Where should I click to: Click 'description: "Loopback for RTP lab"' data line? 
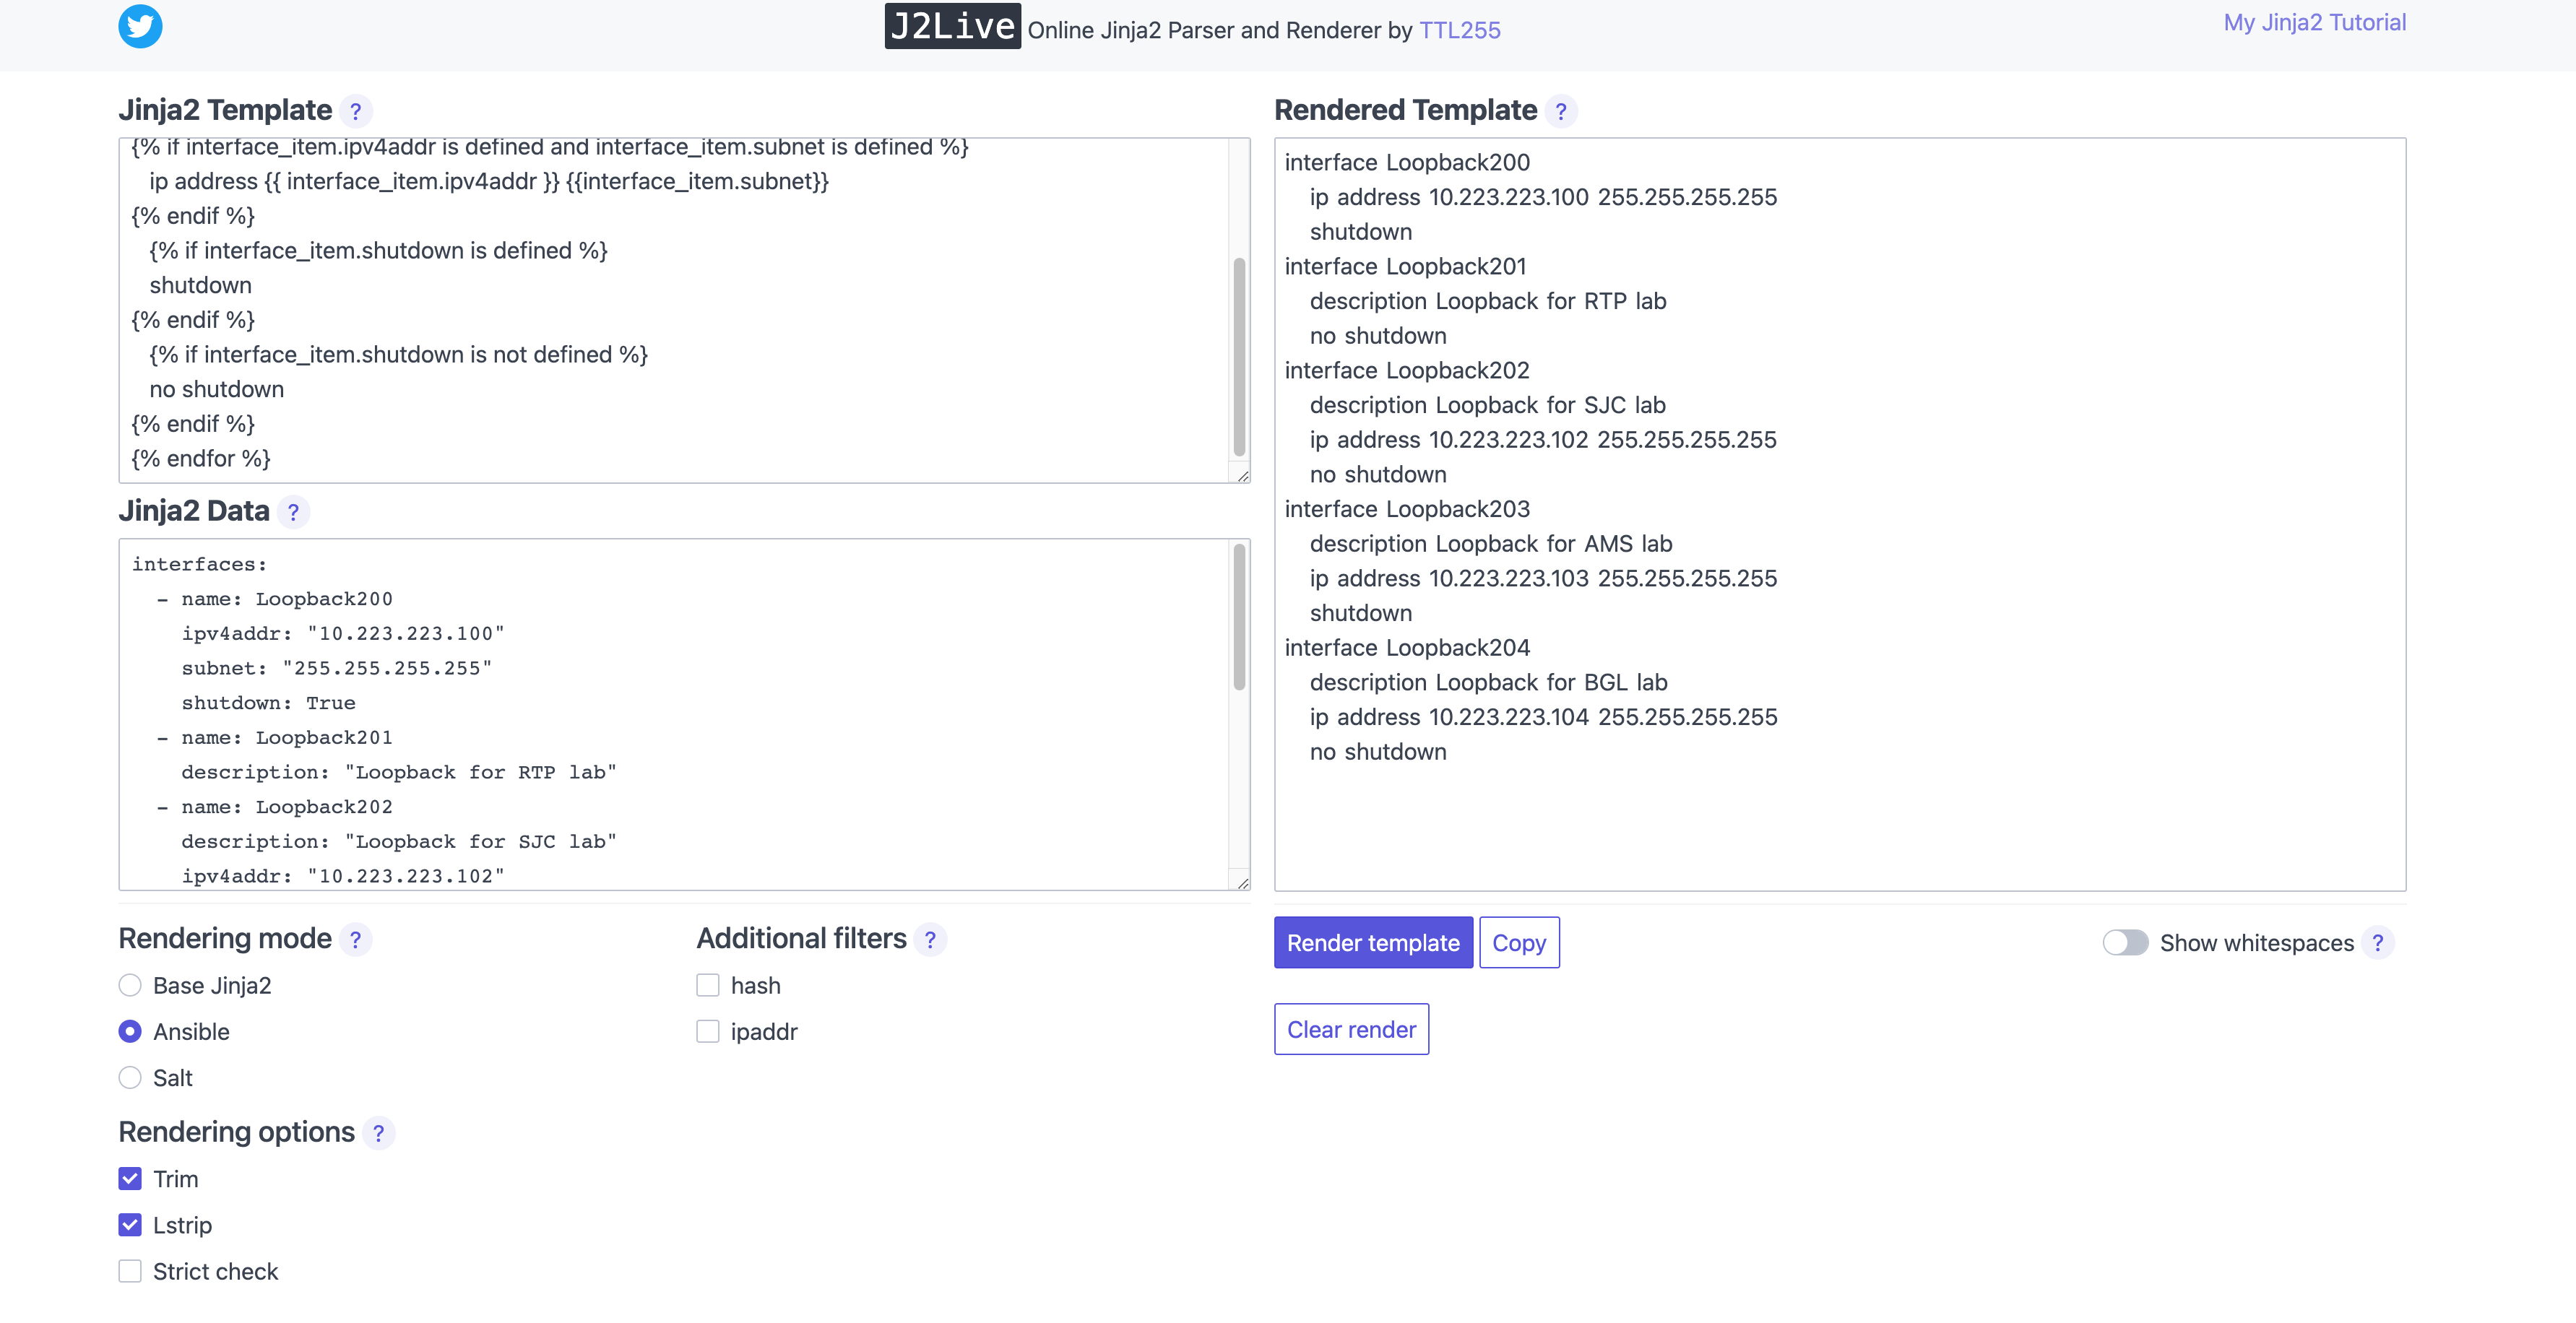(399, 772)
